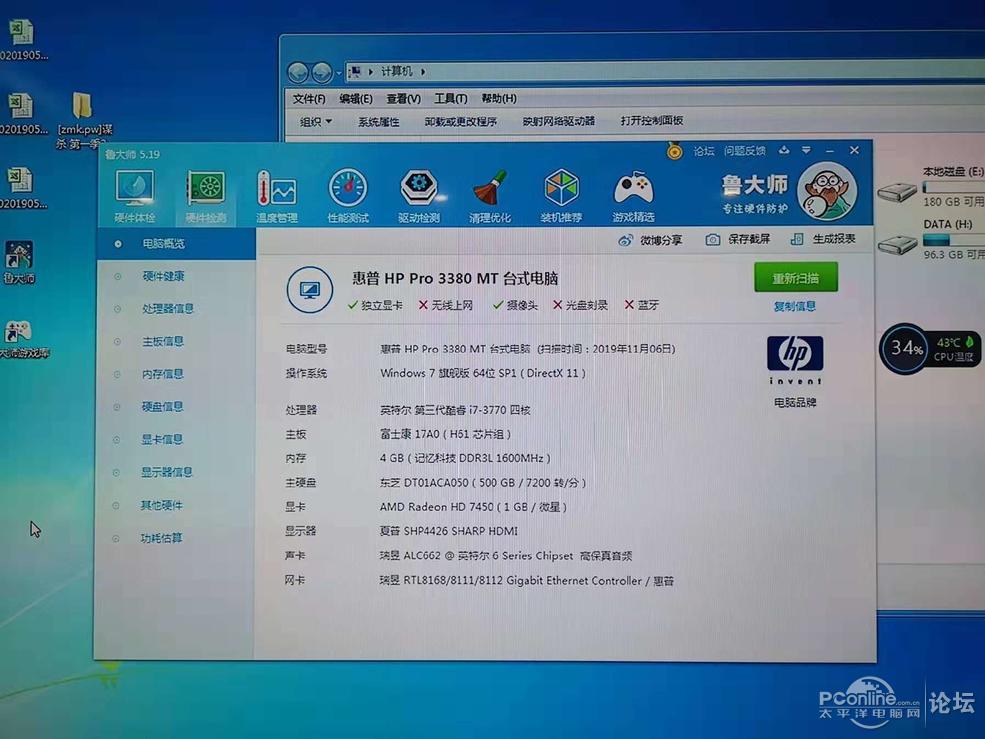Viewport: 985px width, 739px height.
Task: Click 微博分享 weibo share
Action: pyautogui.click(x=651, y=239)
